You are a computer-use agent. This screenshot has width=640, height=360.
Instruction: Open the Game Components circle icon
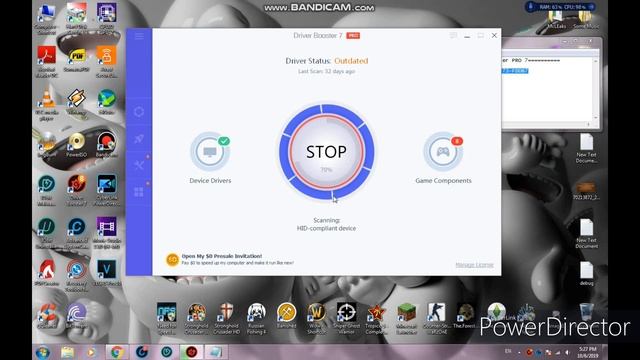(443, 151)
